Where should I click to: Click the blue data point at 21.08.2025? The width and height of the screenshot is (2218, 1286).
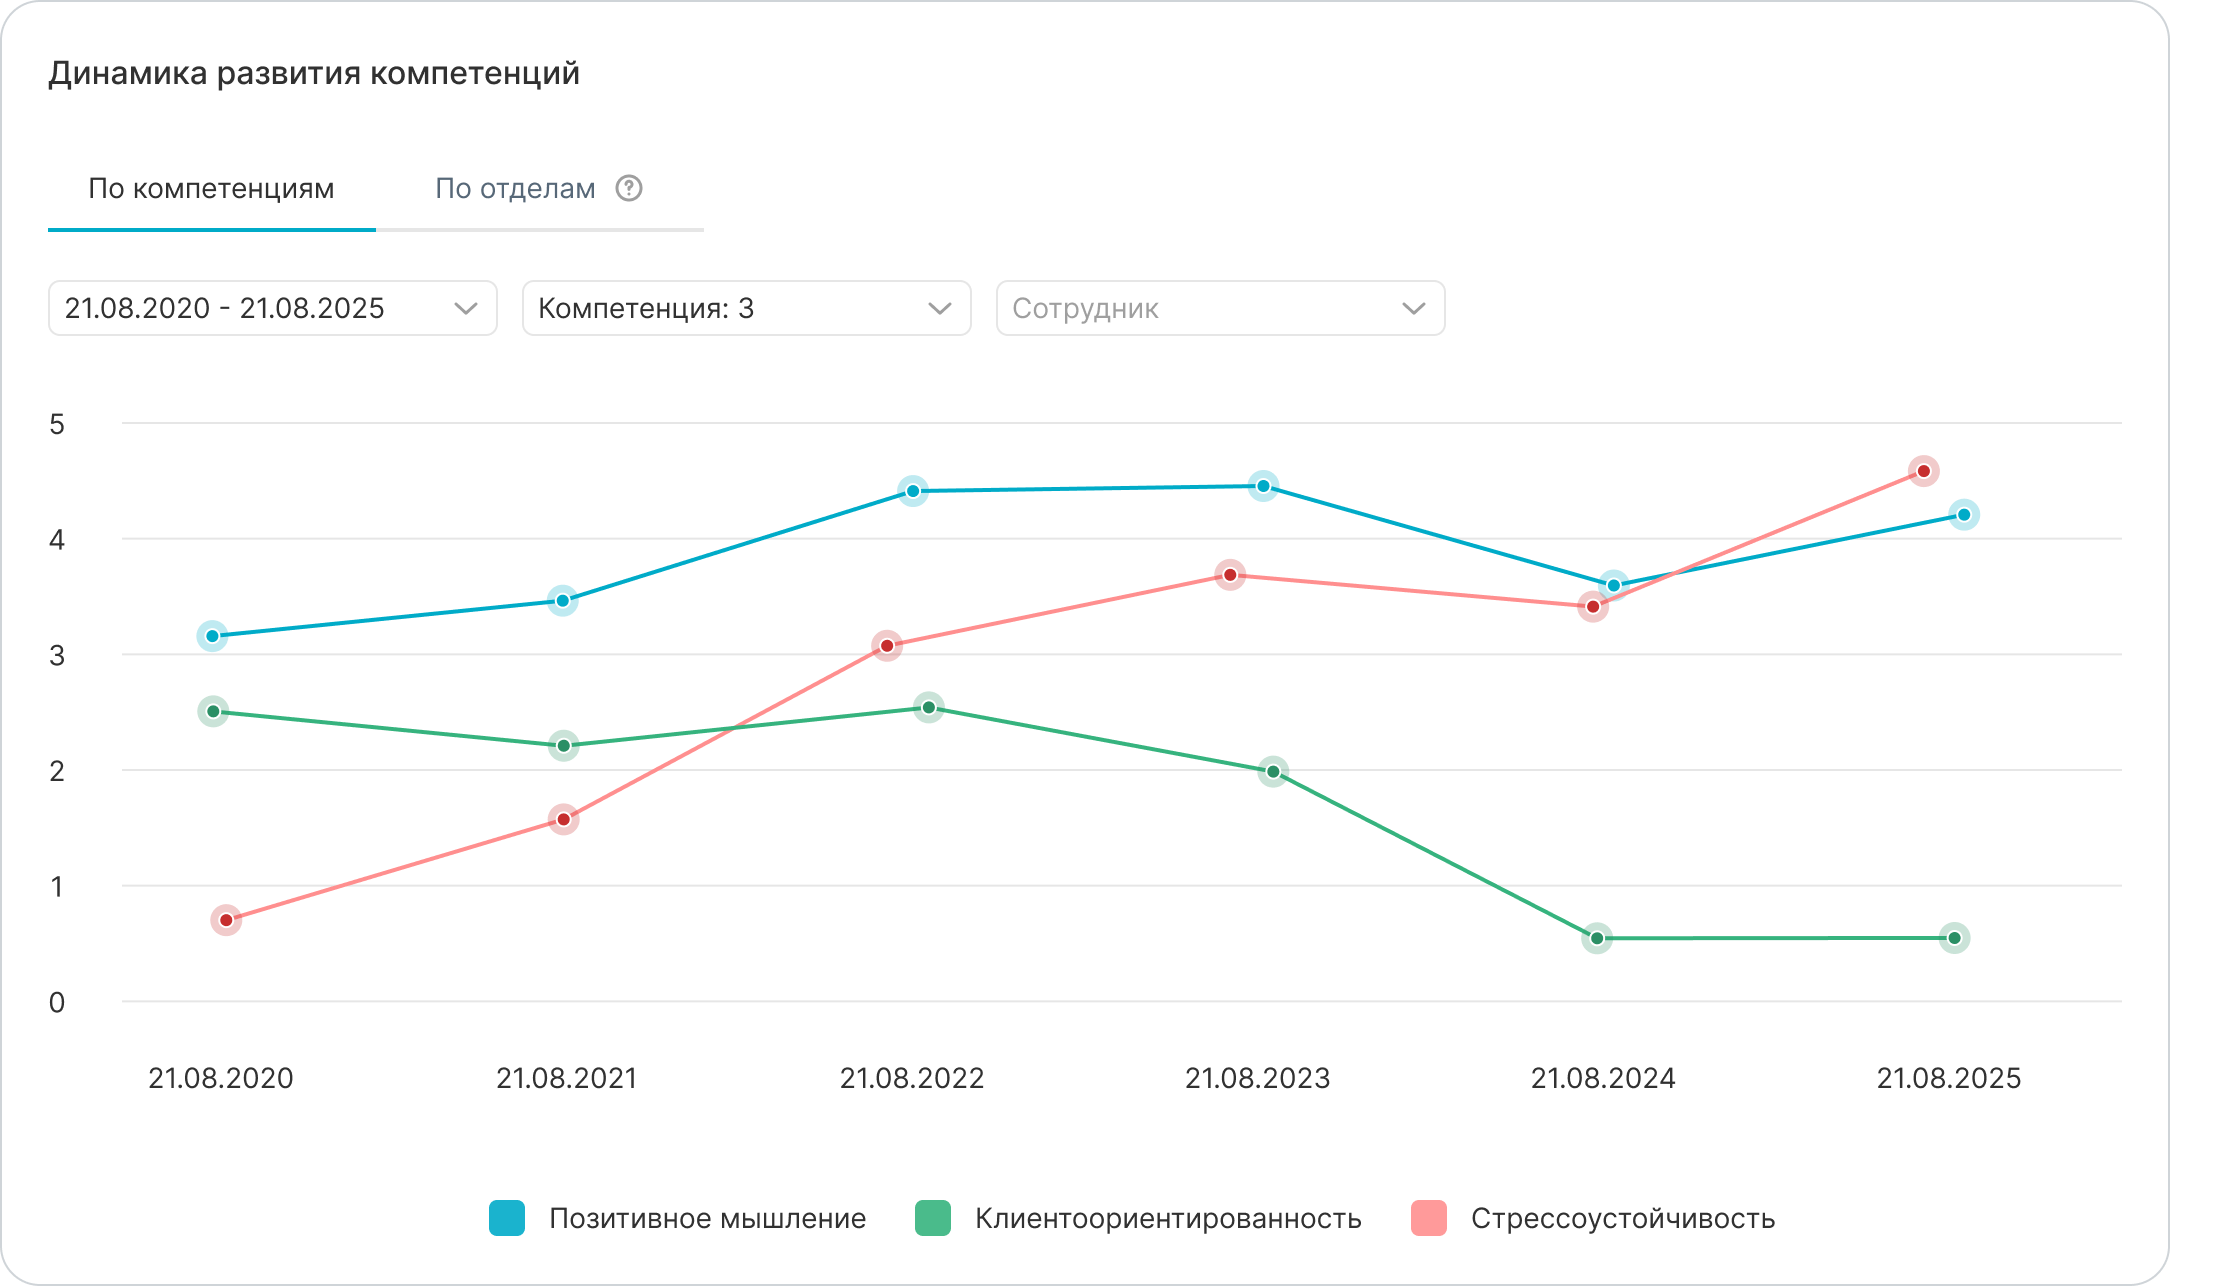(x=1964, y=515)
